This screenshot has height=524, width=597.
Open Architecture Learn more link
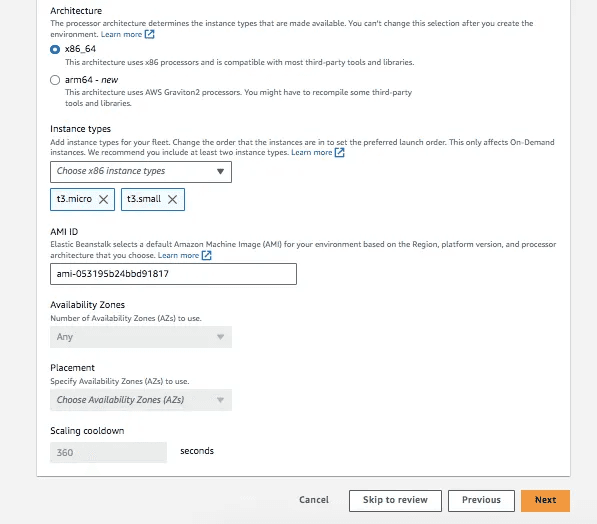click(121, 34)
